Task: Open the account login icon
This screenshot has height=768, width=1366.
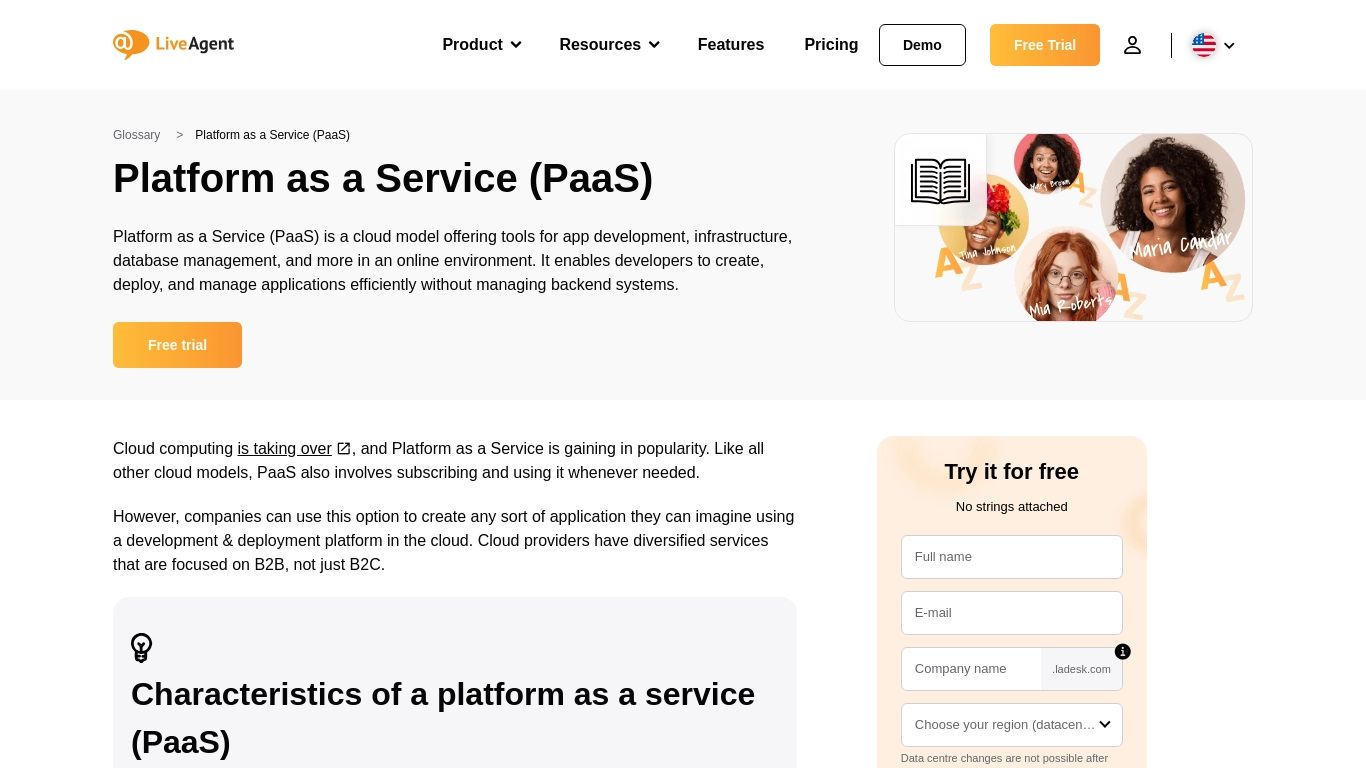Action: pyautogui.click(x=1132, y=45)
